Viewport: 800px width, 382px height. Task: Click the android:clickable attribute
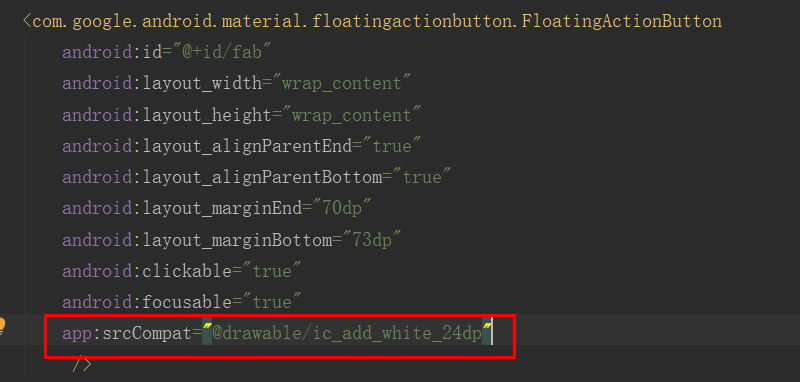[x=147, y=271]
